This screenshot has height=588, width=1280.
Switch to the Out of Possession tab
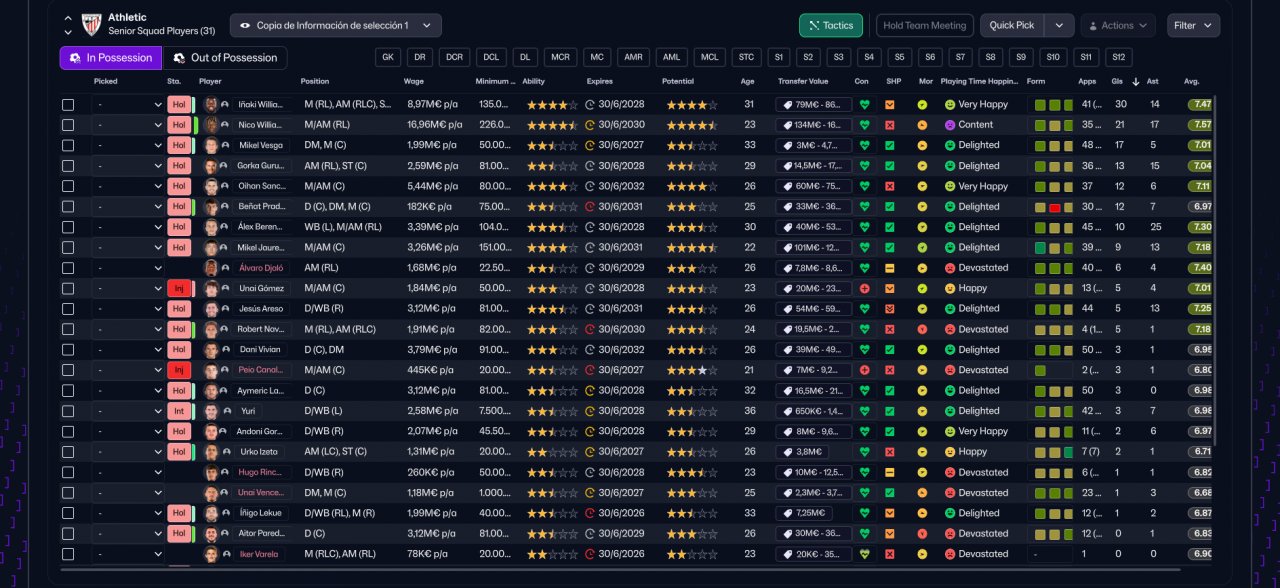click(x=224, y=58)
